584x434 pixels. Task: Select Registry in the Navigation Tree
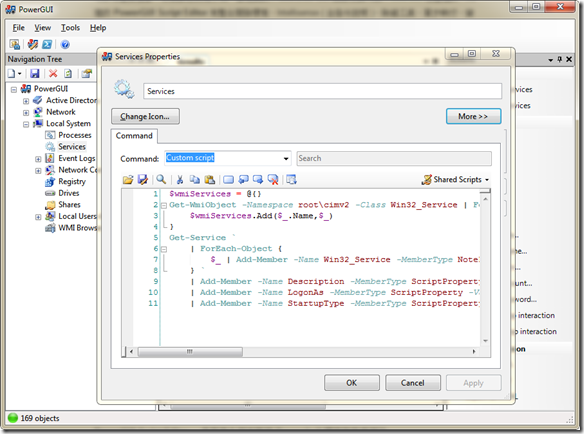tap(72, 181)
